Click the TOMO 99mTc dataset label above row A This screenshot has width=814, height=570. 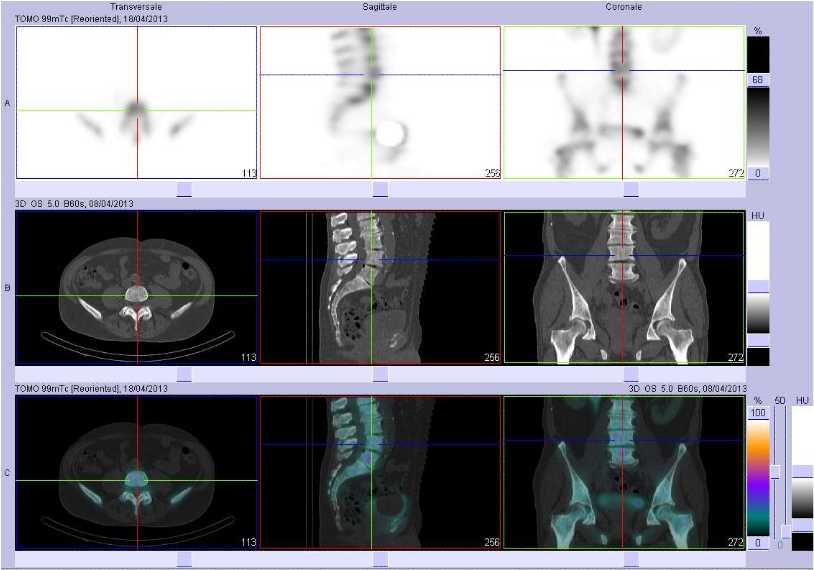(91, 19)
